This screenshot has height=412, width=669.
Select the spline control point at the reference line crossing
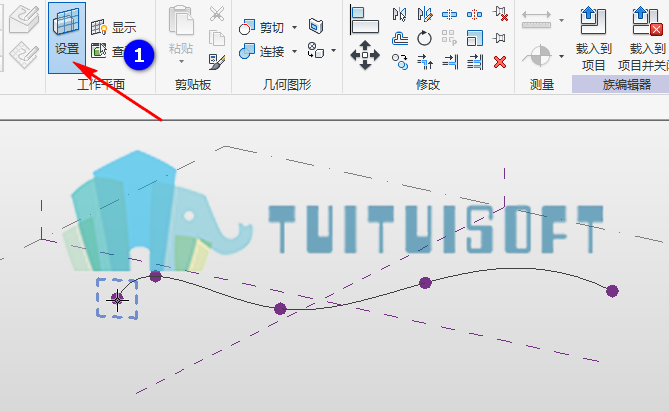coord(280,308)
